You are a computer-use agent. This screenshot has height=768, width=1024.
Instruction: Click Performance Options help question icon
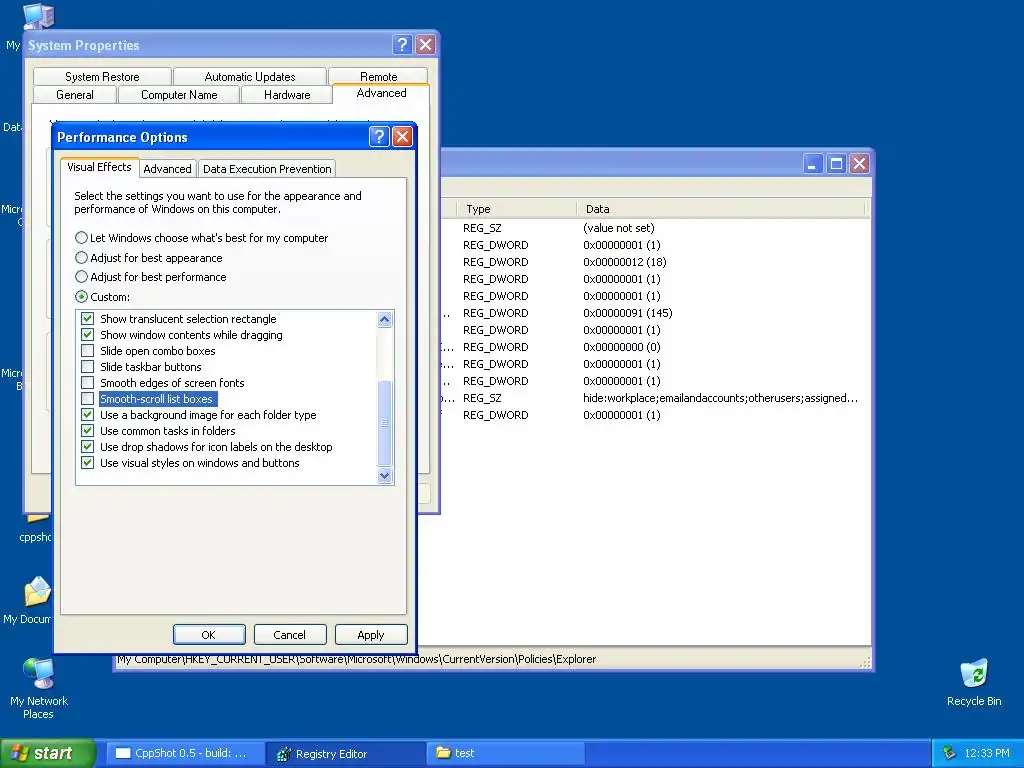point(379,136)
